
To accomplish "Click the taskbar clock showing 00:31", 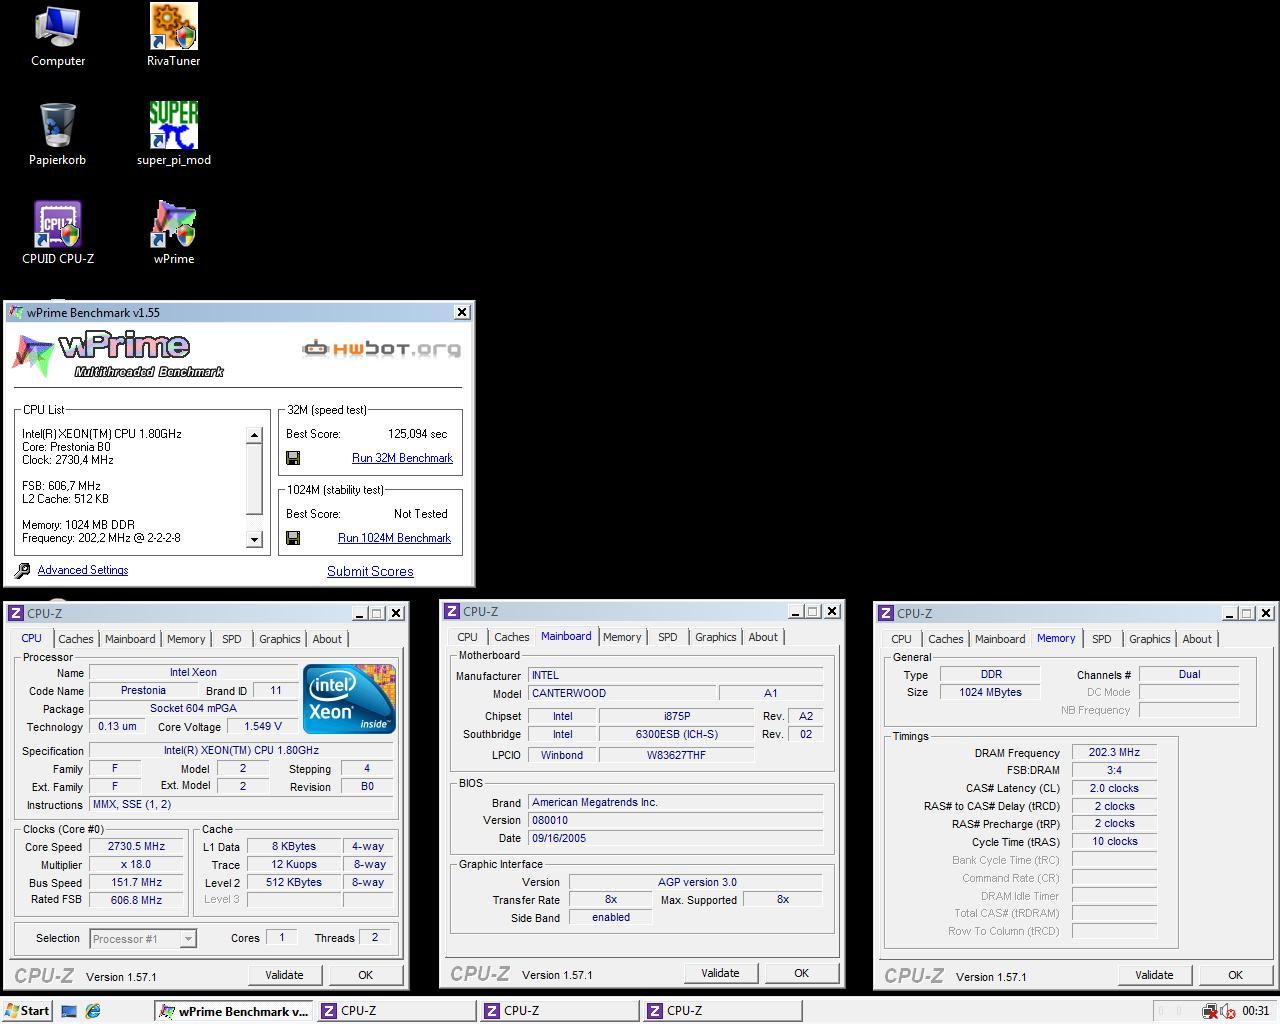I will 1255,1011.
